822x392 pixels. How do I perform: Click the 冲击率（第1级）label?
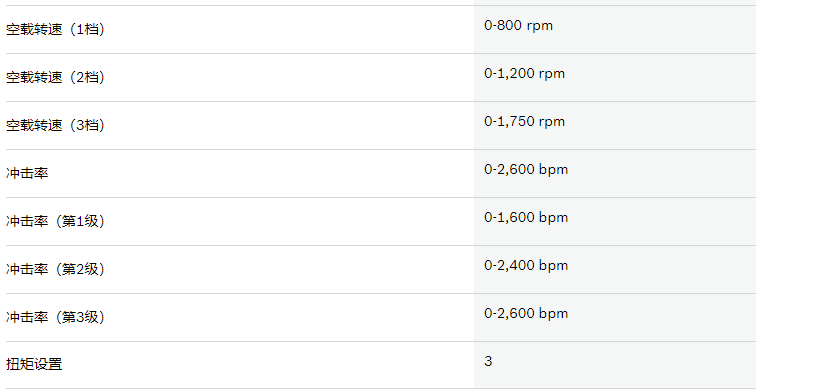click(x=55, y=221)
